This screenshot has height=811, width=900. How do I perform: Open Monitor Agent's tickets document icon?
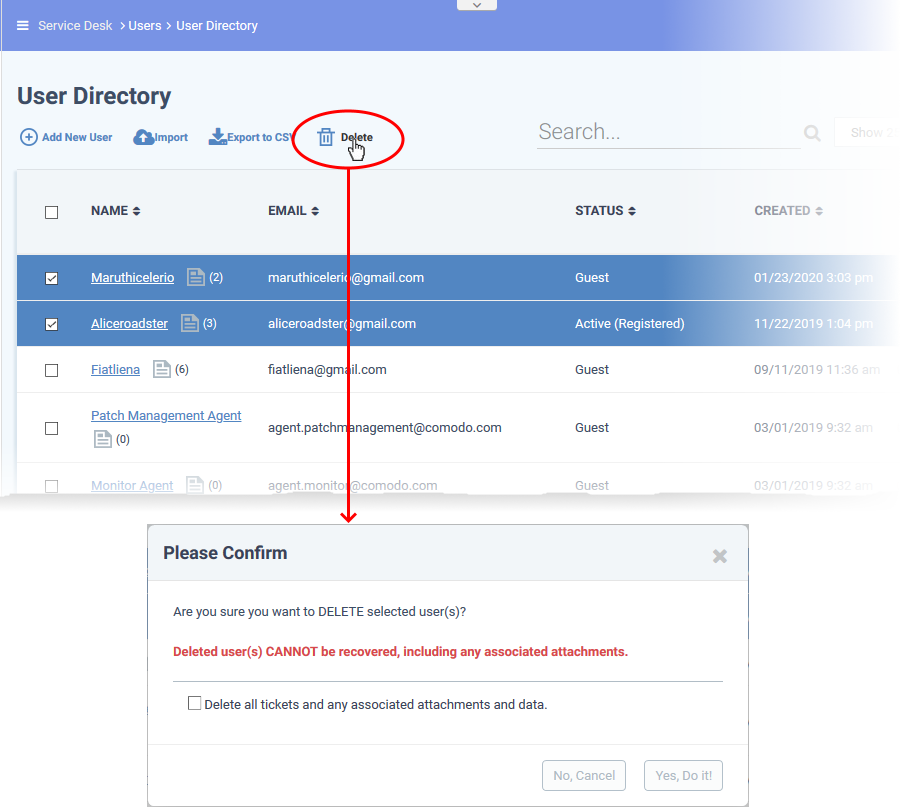(x=195, y=485)
